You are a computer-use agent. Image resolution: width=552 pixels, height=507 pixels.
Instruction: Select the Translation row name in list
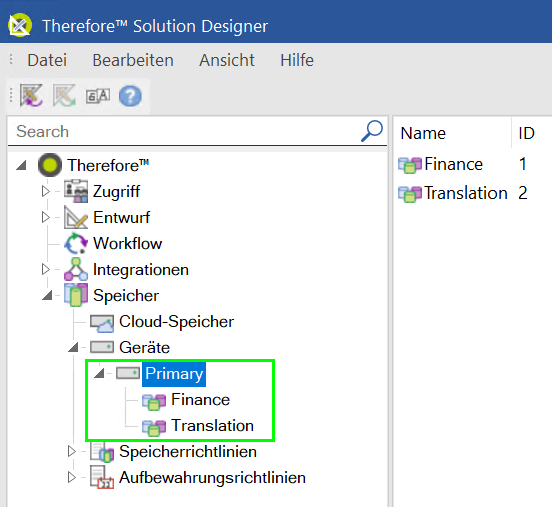466,193
